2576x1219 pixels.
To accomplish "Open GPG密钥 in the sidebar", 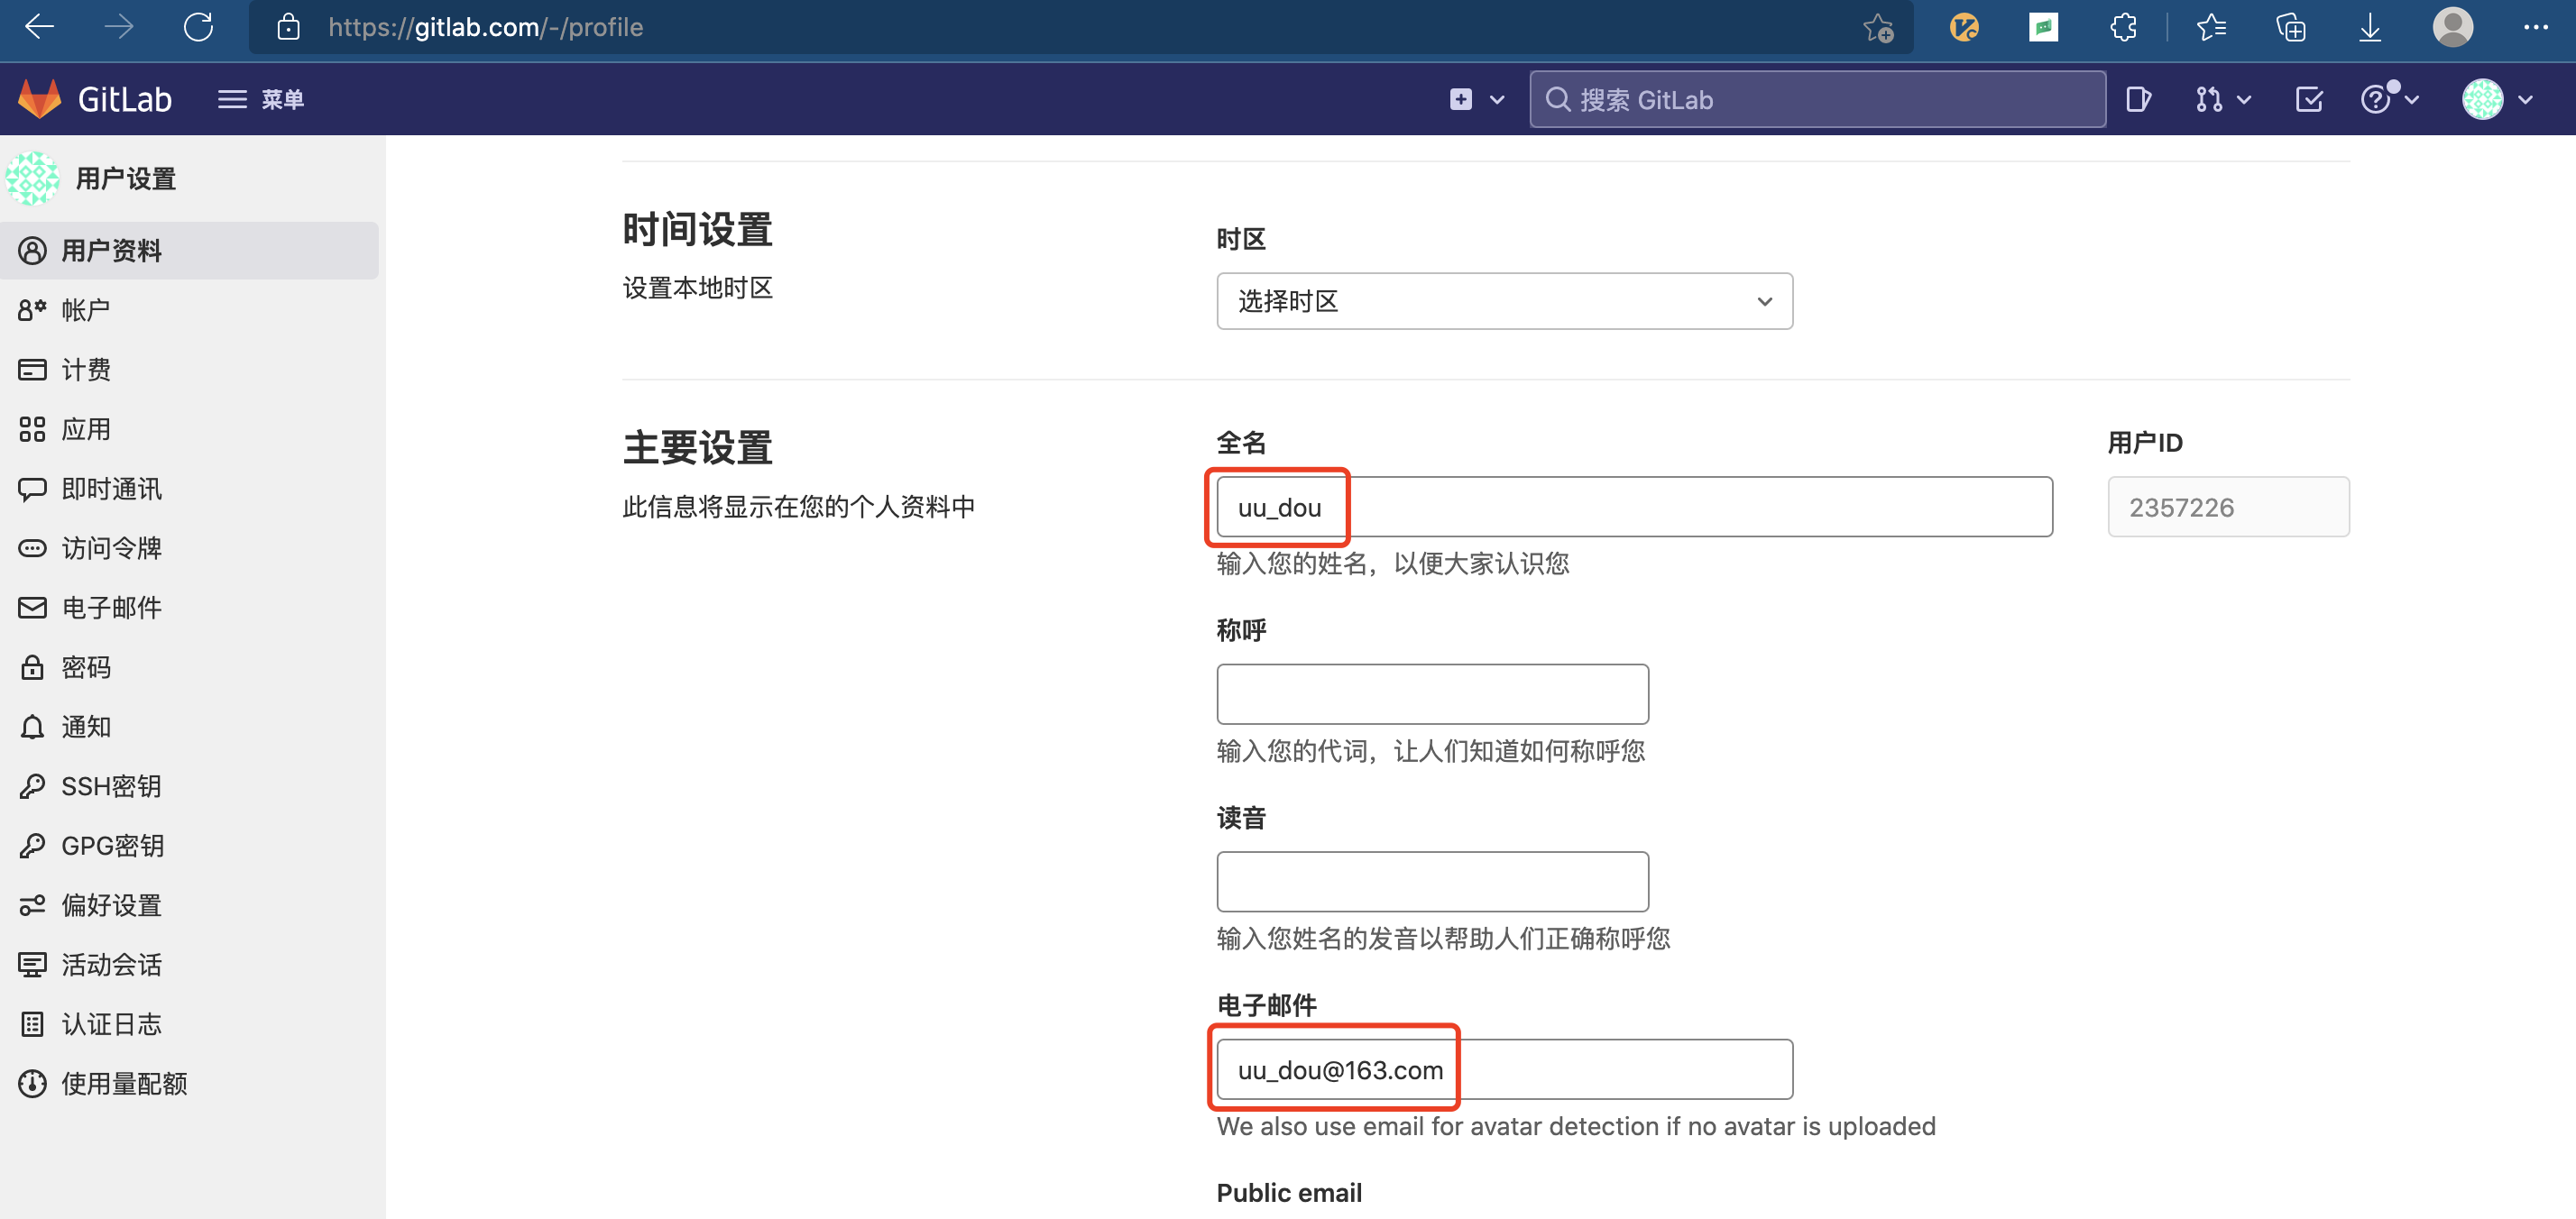I will [x=190, y=845].
